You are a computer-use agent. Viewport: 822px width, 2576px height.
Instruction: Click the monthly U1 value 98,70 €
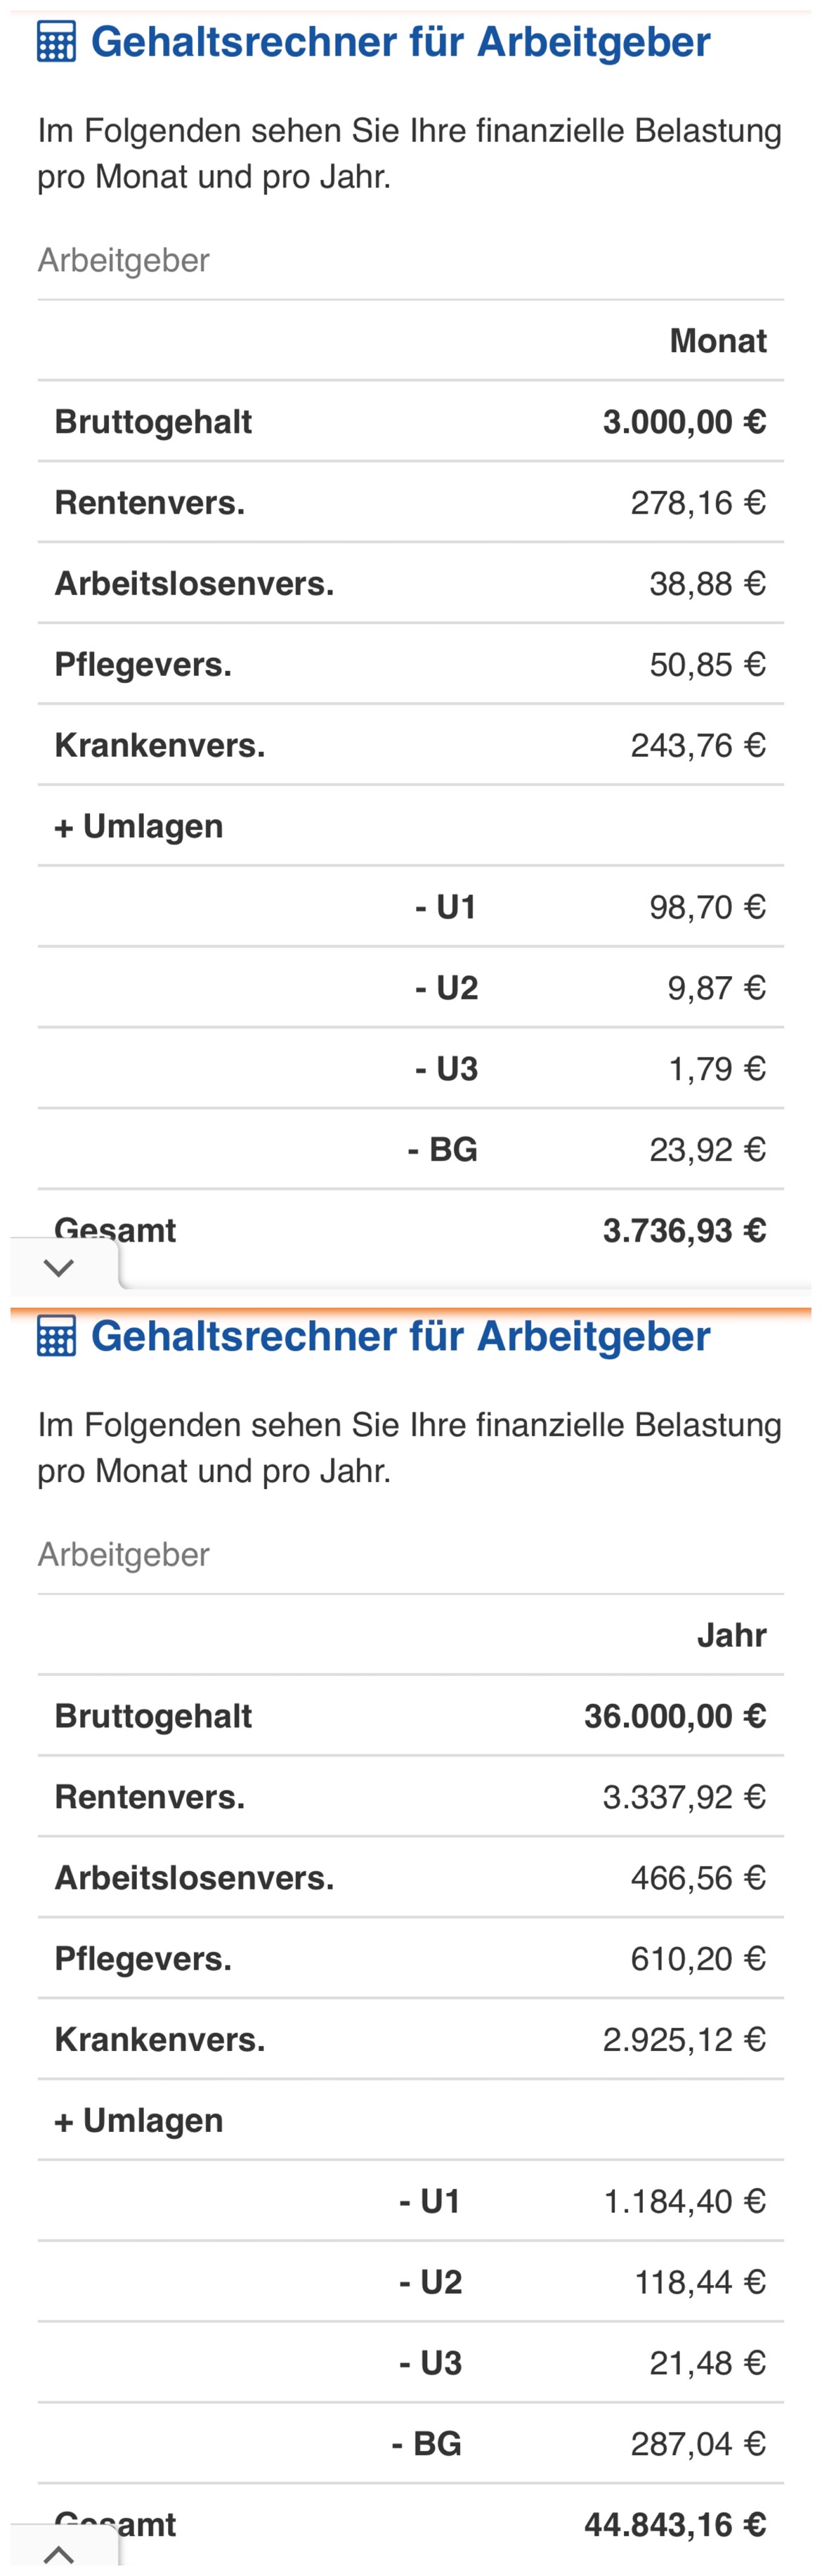click(x=707, y=907)
